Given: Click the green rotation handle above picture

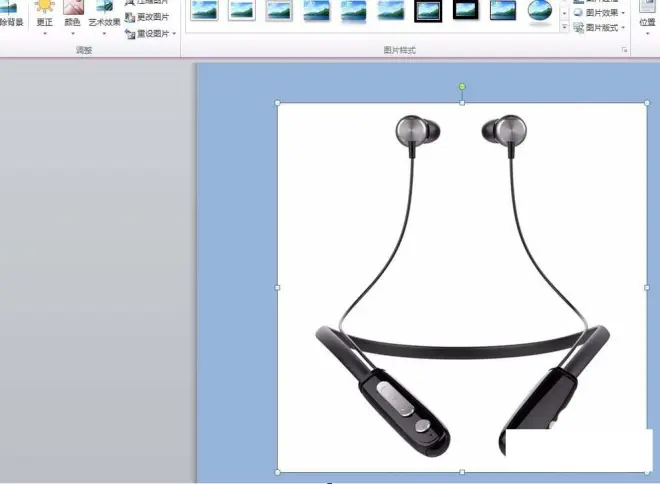Looking at the screenshot, I should click(462, 87).
